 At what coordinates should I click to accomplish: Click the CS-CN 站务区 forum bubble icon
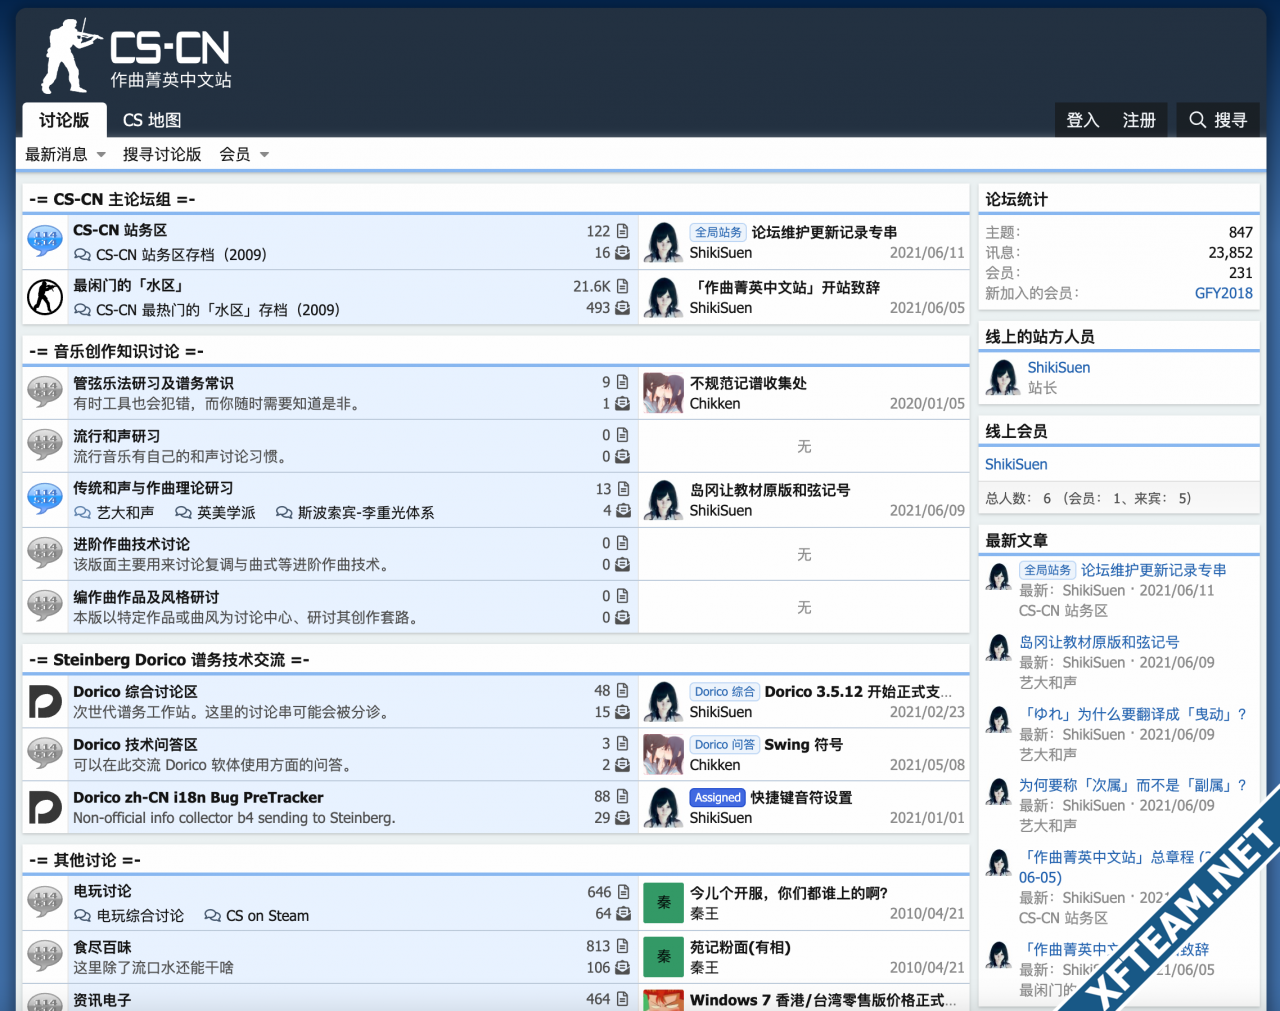coord(45,241)
